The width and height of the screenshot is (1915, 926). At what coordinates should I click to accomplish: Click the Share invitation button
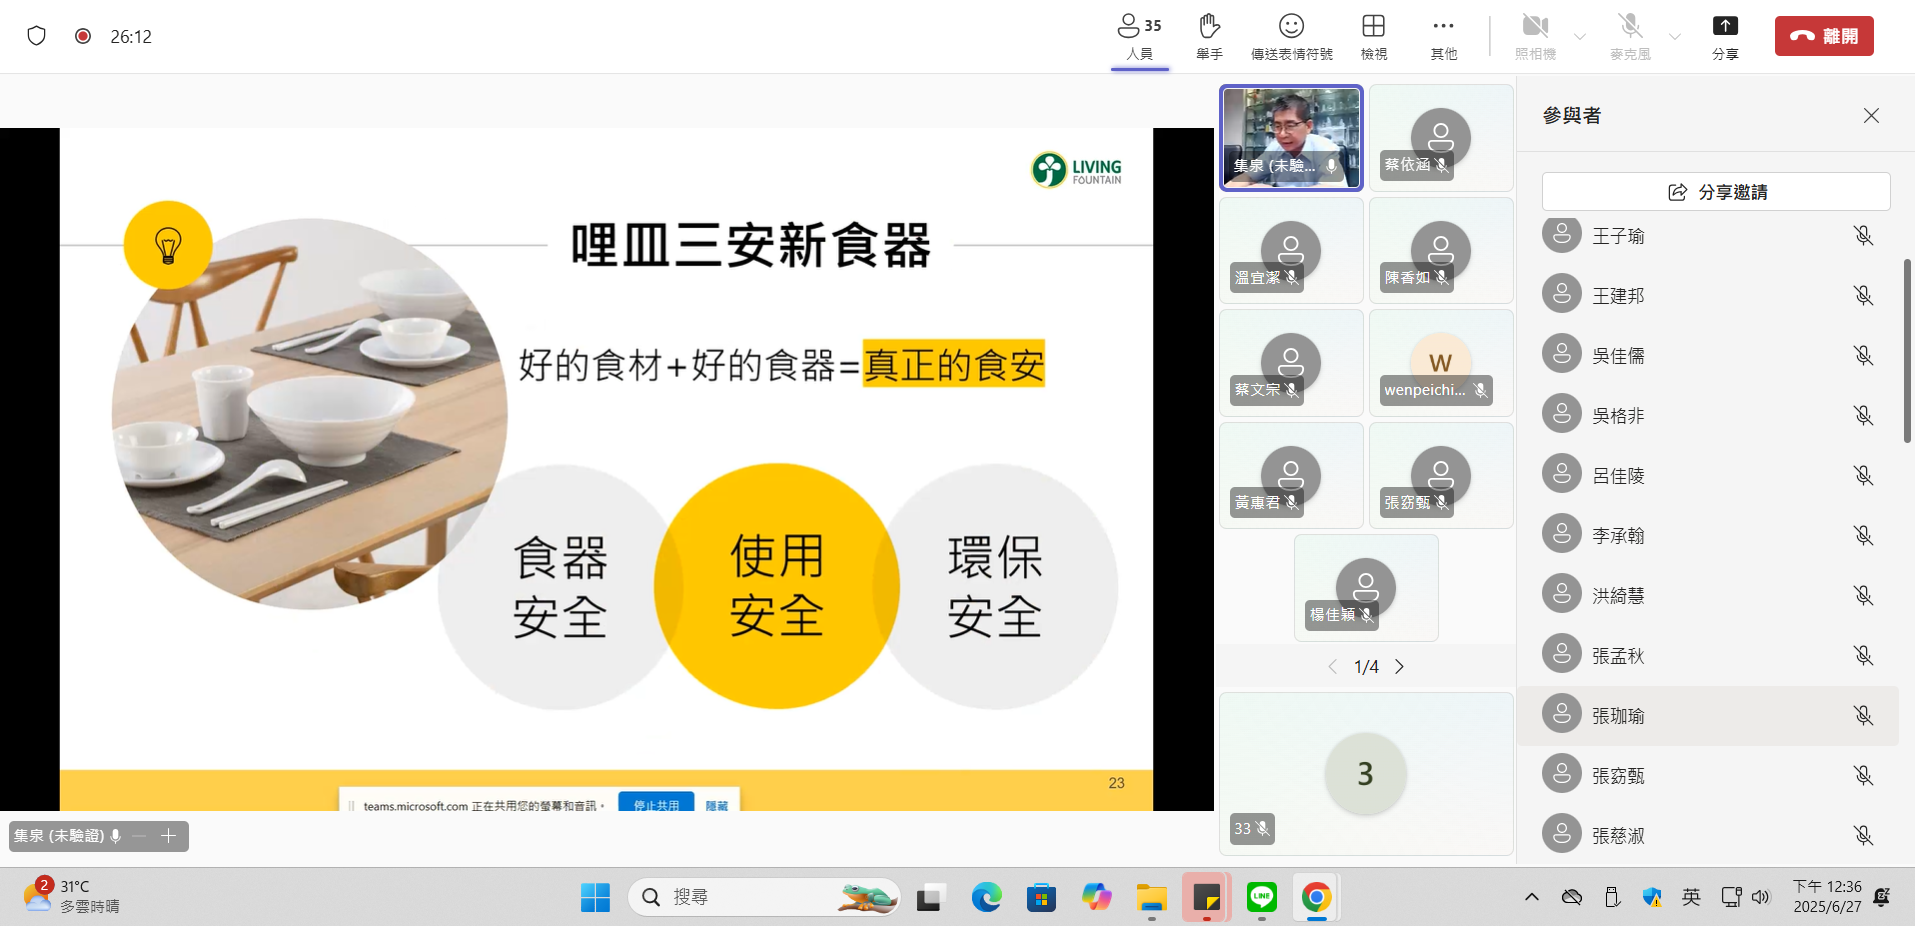(x=1716, y=192)
